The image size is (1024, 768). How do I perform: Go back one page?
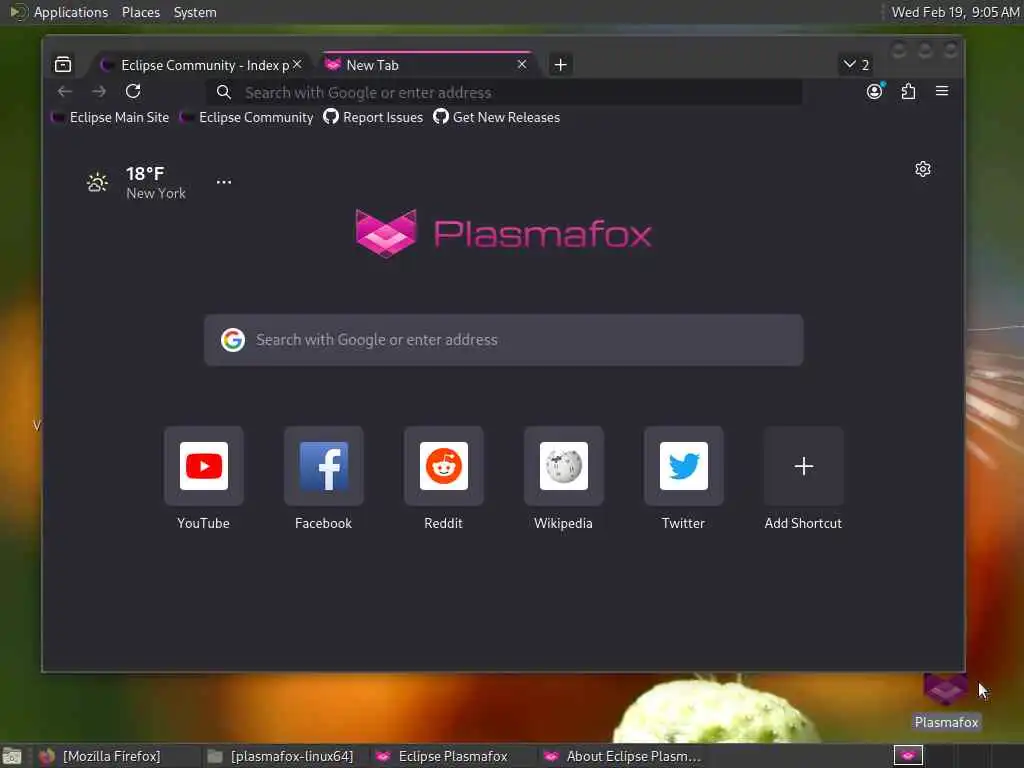click(x=64, y=91)
